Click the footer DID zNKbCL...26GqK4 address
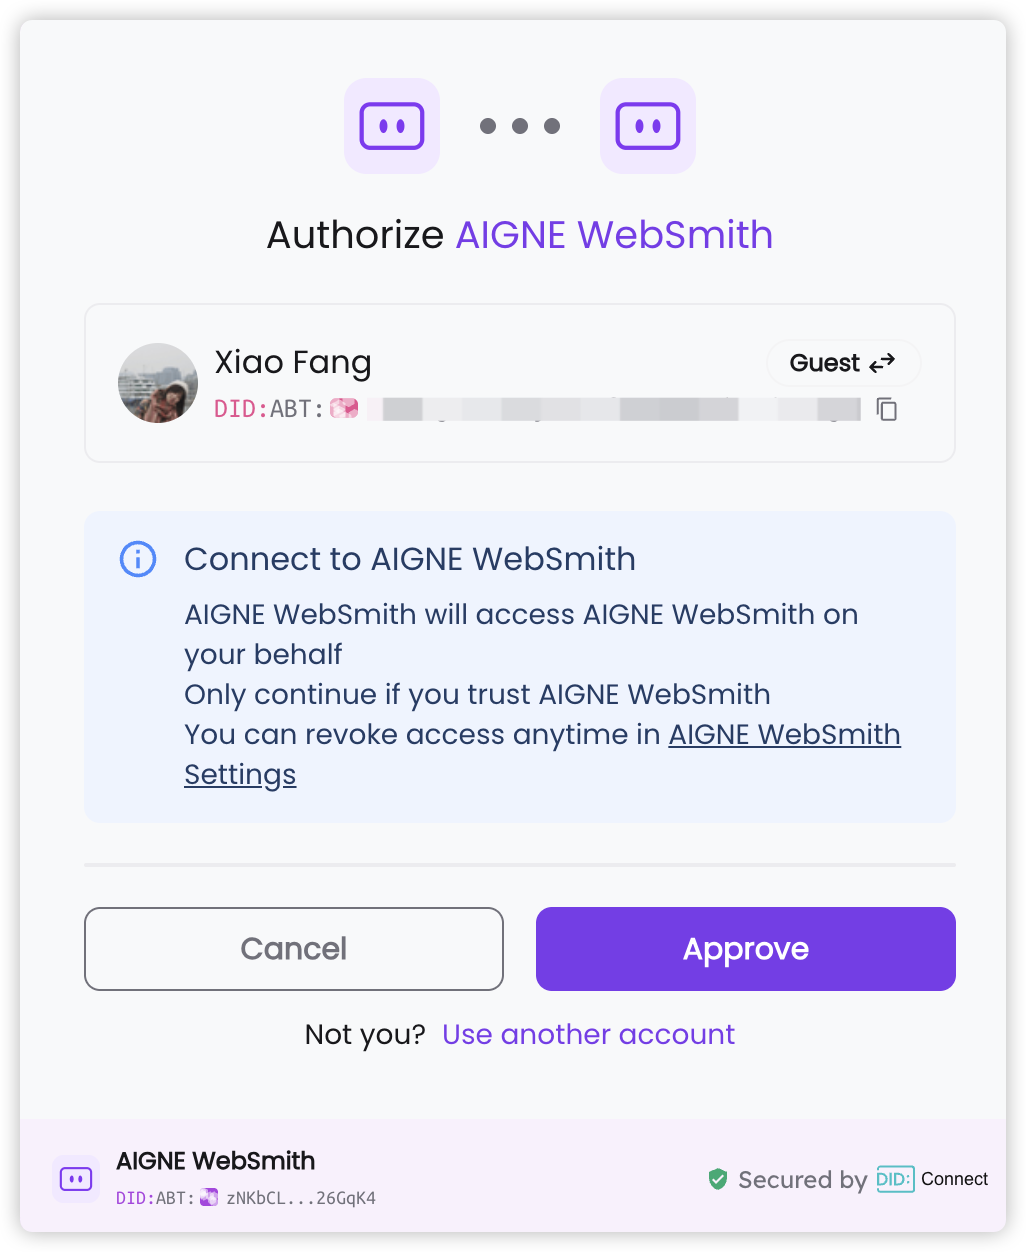Image resolution: width=1026 pixels, height=1252 pixels. (301, 1198)
